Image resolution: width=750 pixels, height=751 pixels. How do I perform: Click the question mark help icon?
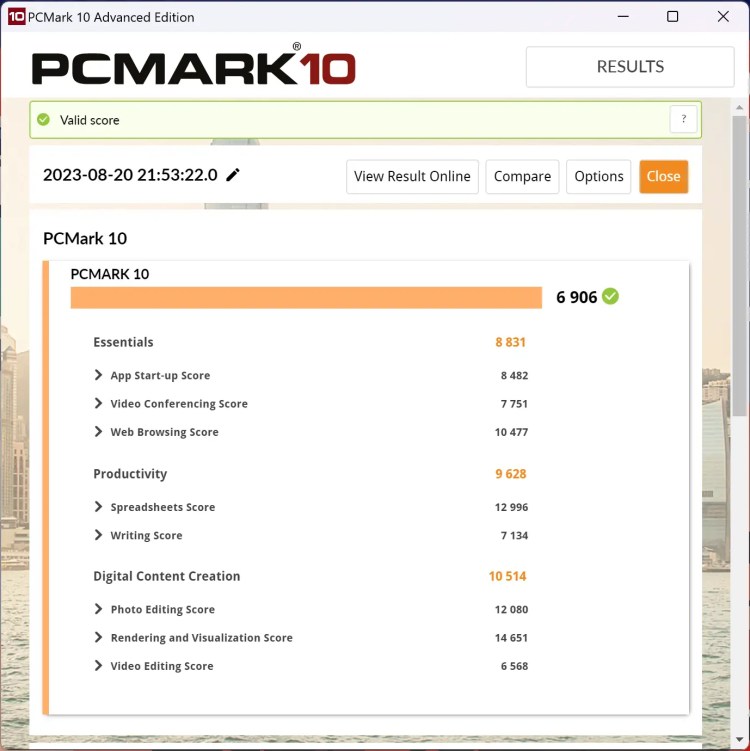683,119
